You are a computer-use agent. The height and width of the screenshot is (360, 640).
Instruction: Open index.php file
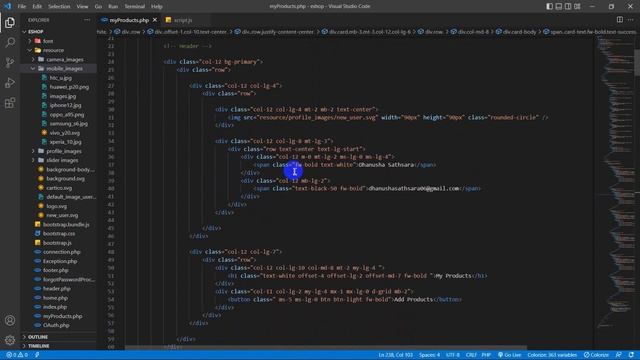[55, 307]
